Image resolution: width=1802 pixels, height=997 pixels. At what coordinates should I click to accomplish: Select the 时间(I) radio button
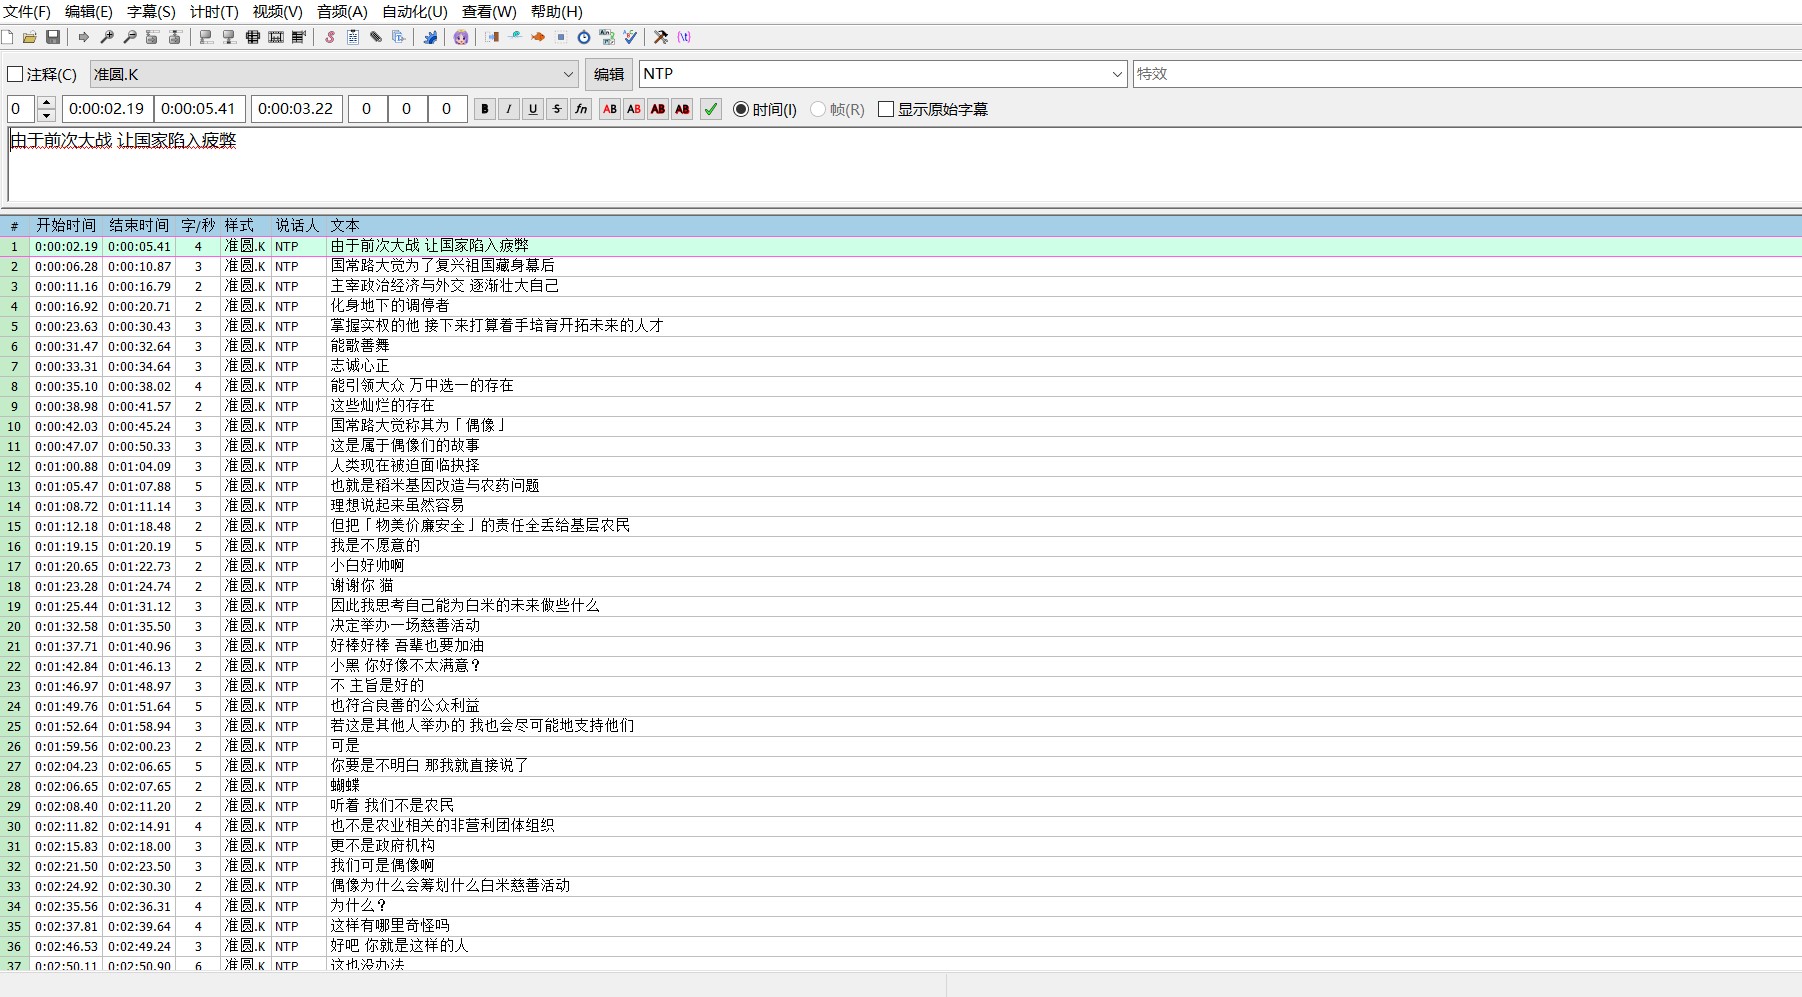pos(765,109)
